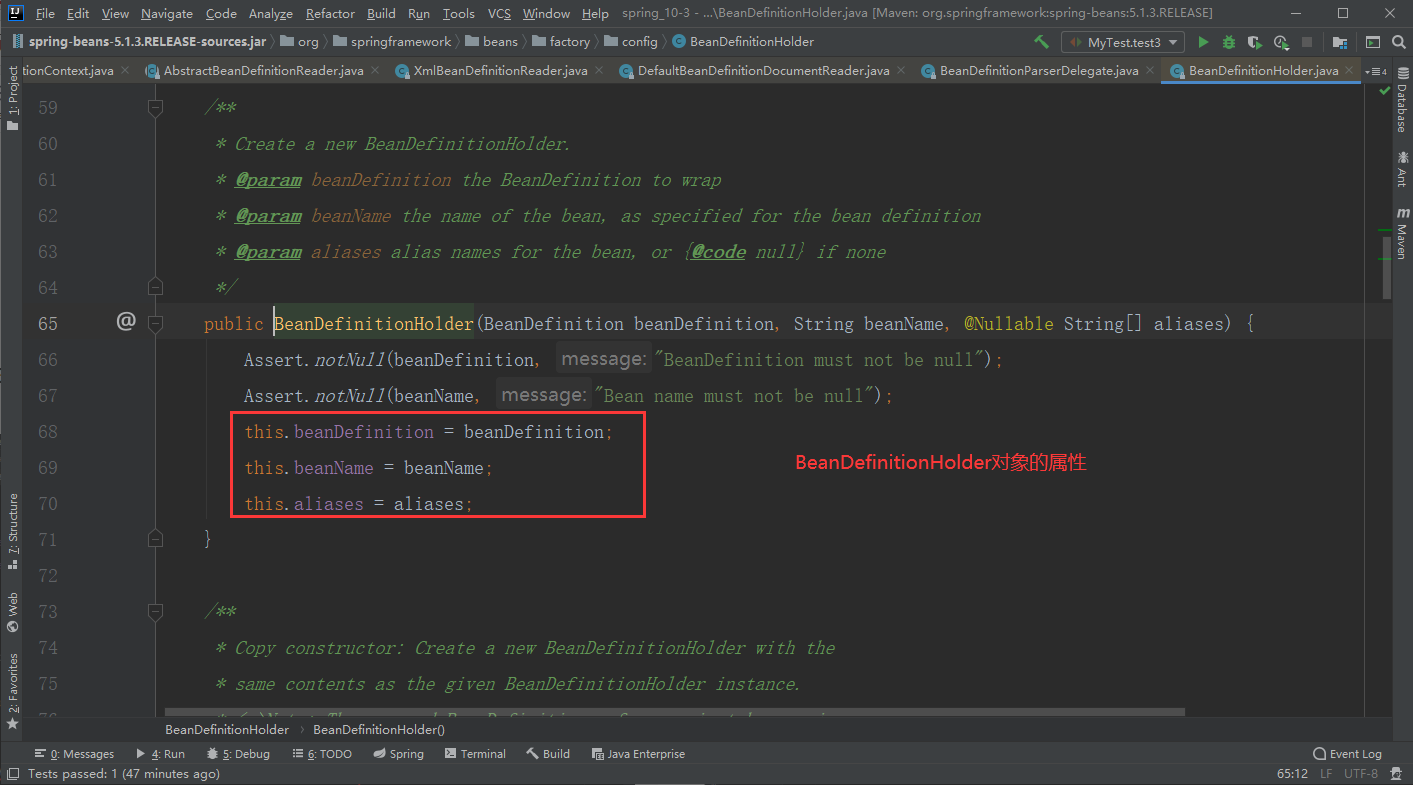
Task: Collapse the Javadoc comment at line 73
Action: point(155,611)
